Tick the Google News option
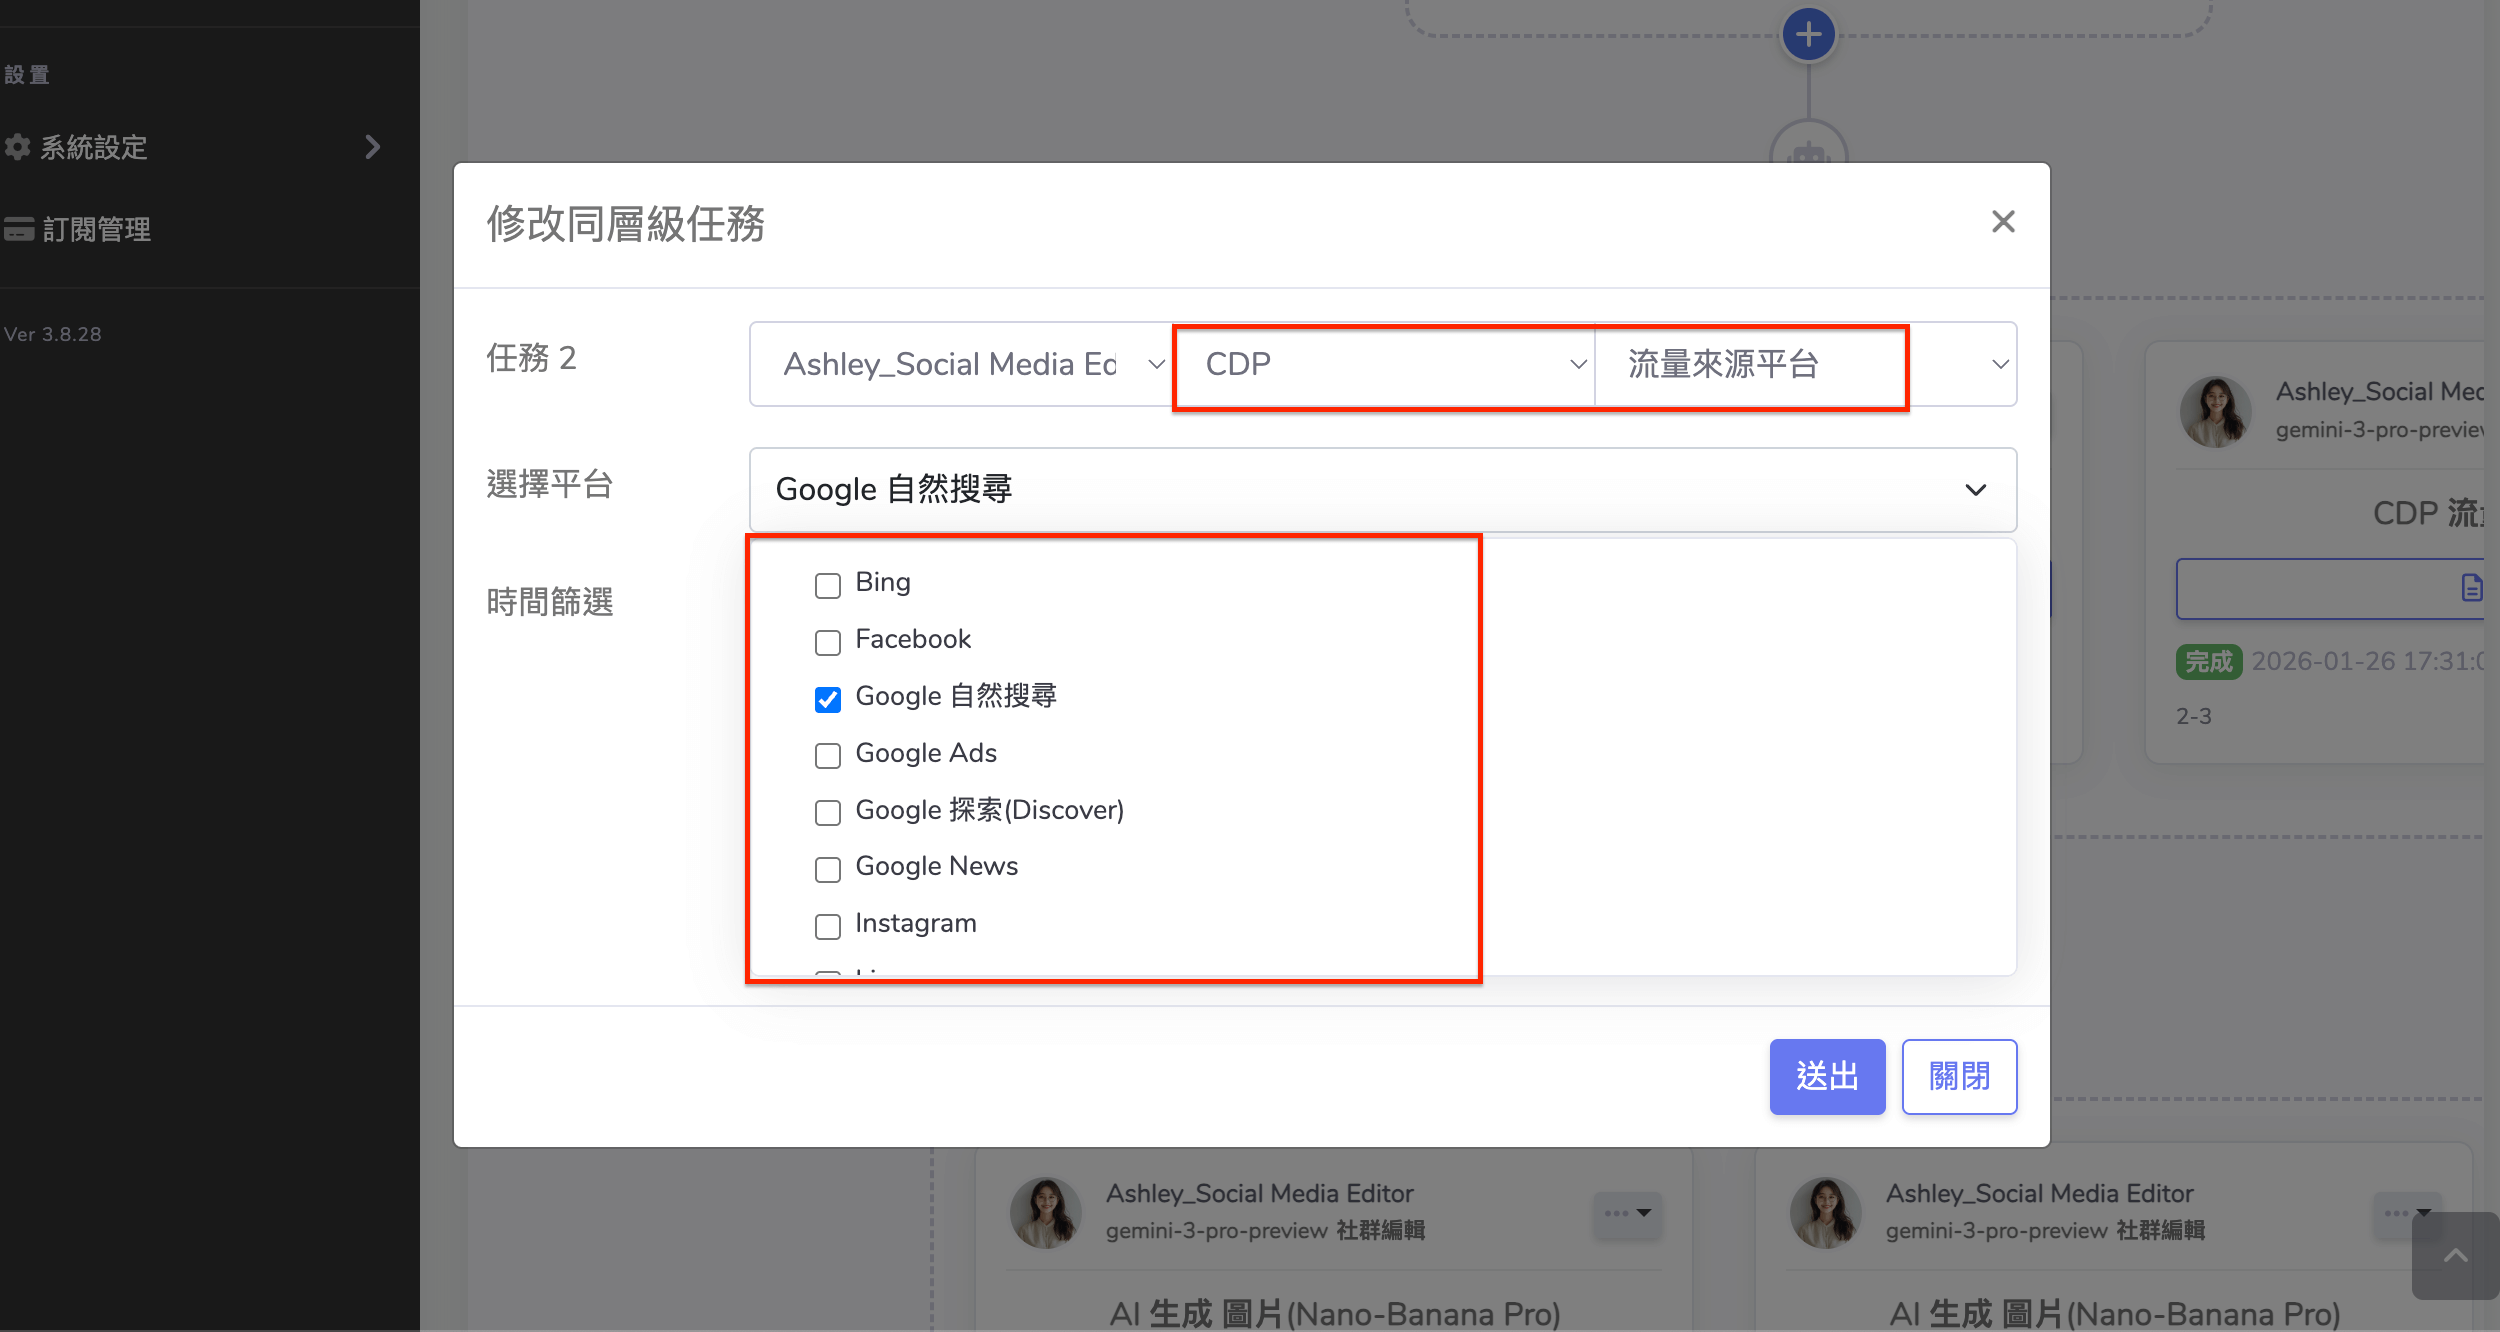 828,869
